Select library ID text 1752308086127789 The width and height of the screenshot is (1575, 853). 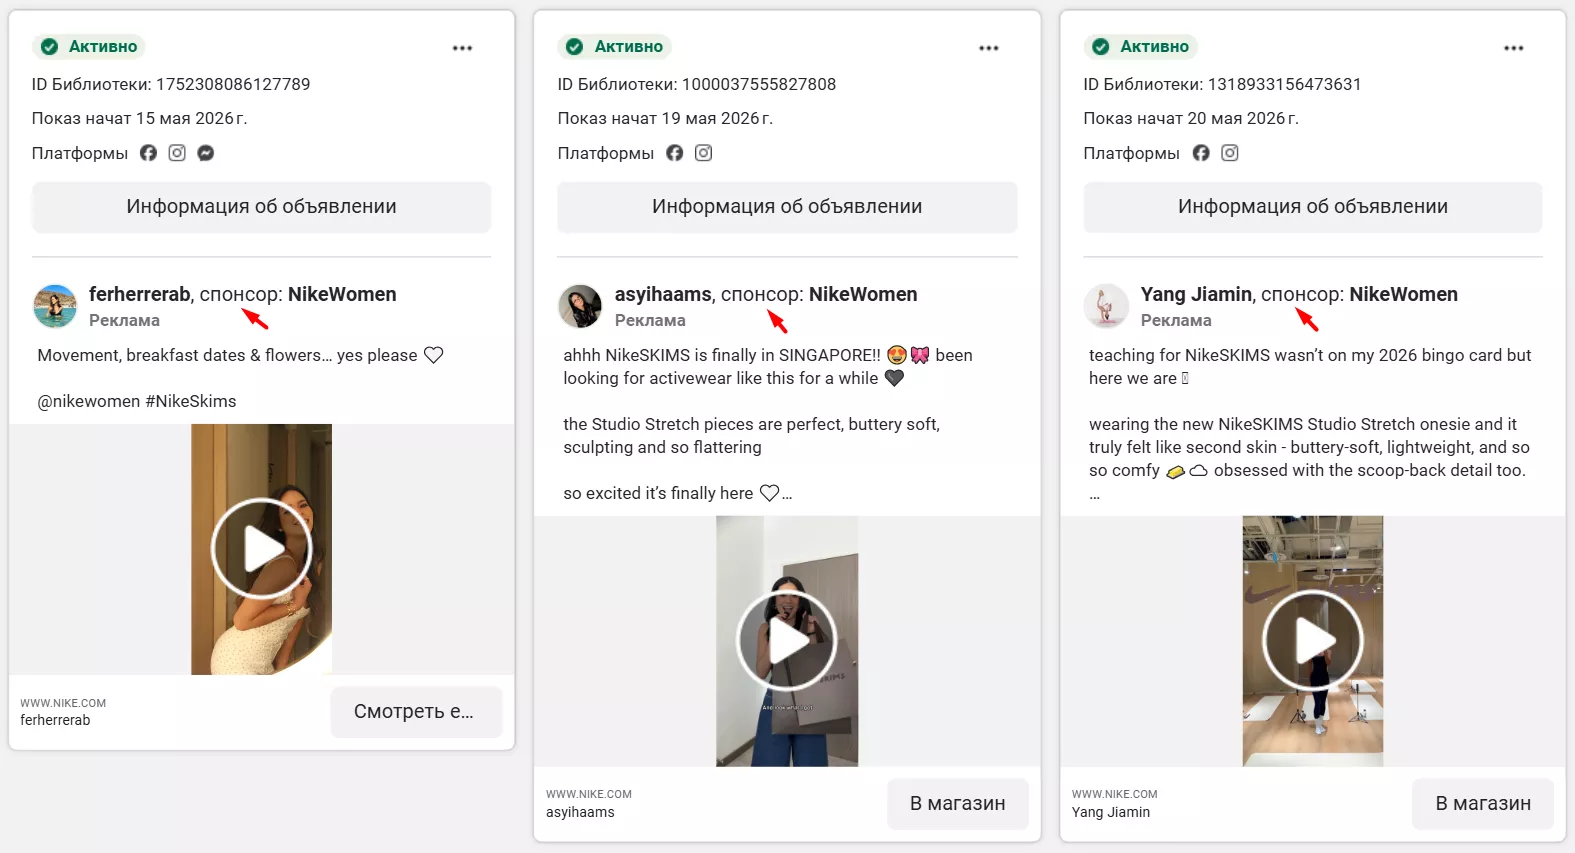pyautogui.click(x=233, y=84)
